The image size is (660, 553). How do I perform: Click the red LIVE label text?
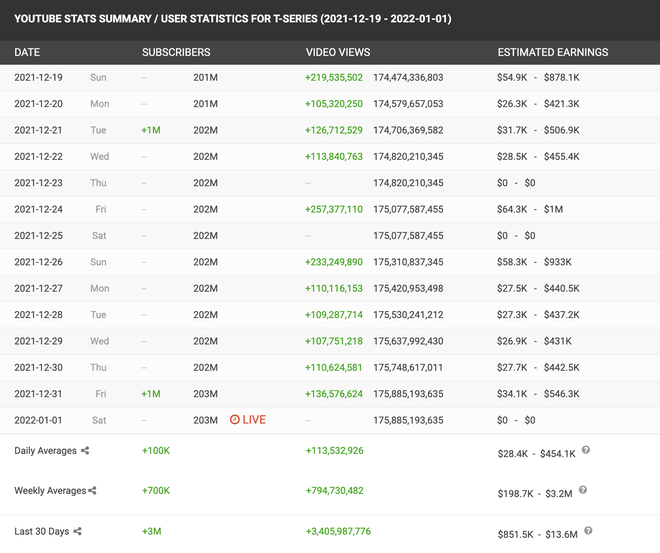coord(254,420)
